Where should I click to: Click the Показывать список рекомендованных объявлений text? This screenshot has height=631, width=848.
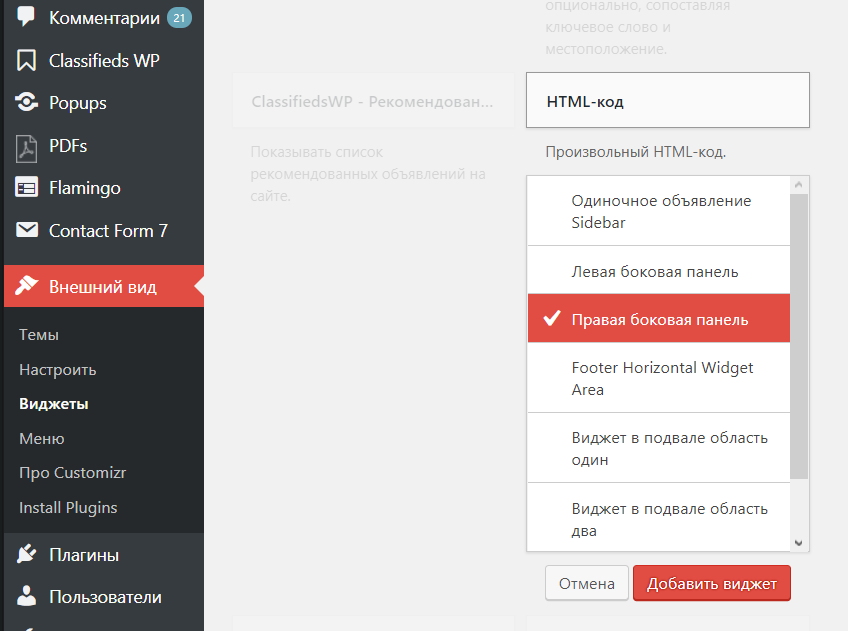click(368, 174)
